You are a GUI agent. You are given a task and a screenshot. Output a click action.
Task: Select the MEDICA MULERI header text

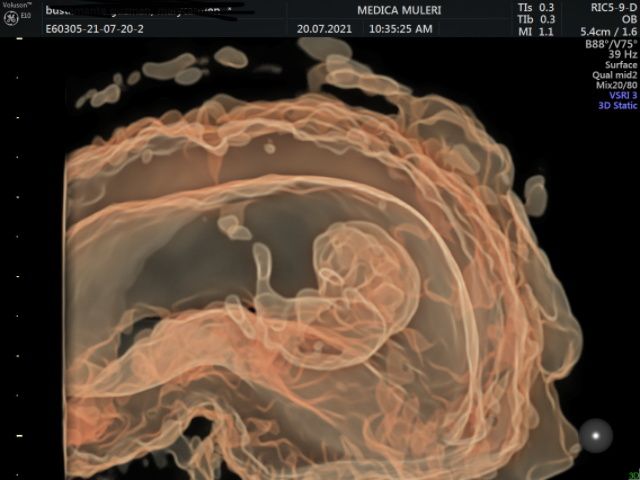click(x=399, y=10)
